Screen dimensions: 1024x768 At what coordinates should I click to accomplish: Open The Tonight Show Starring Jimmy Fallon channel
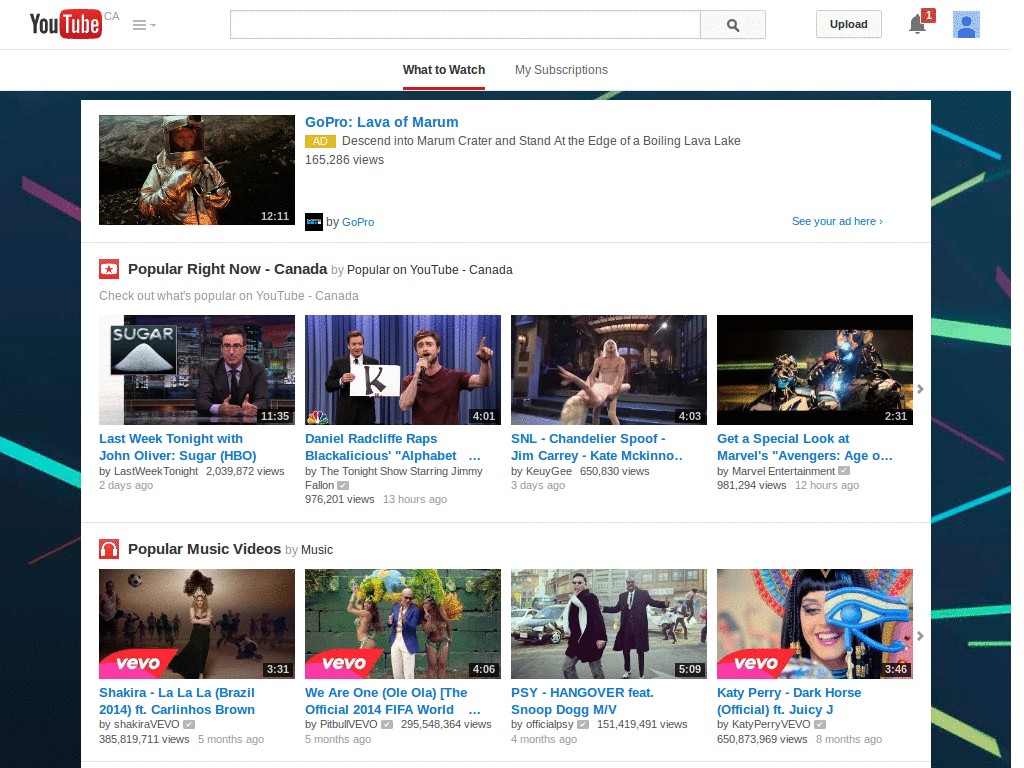[x=394, y=478]
